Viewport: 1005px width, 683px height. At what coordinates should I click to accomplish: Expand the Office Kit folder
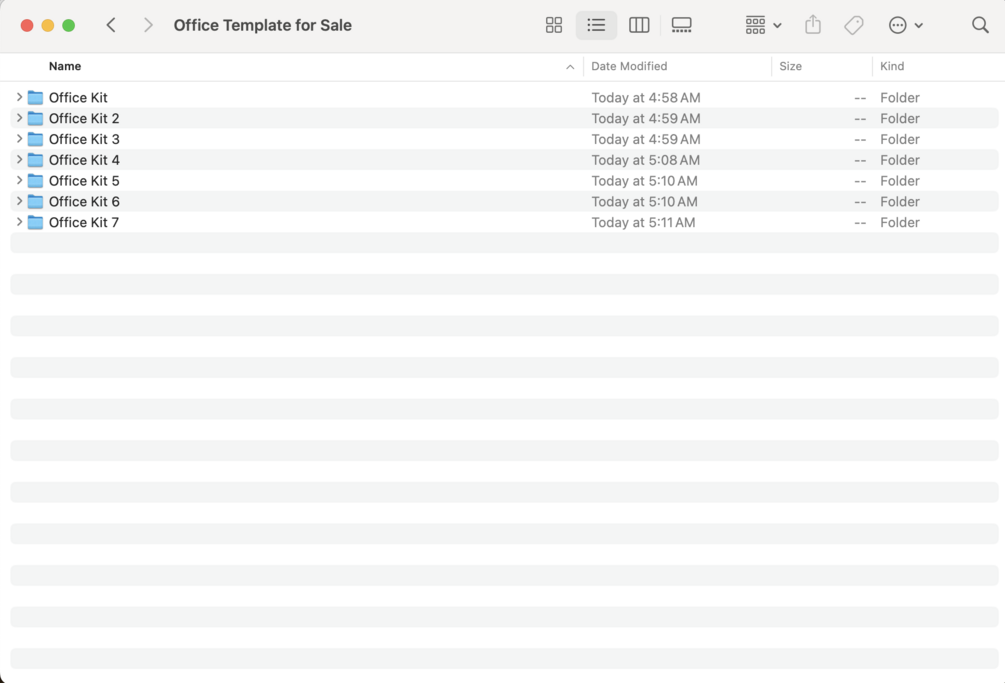(18, 97)
